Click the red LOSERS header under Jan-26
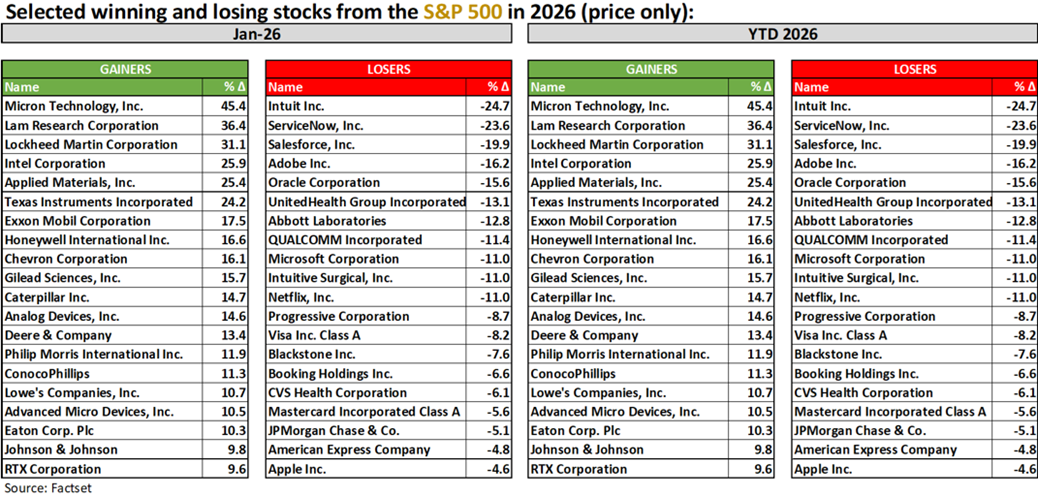This screenshot has width=1038, height=497. pyautogui.click(x=388, y=69)
